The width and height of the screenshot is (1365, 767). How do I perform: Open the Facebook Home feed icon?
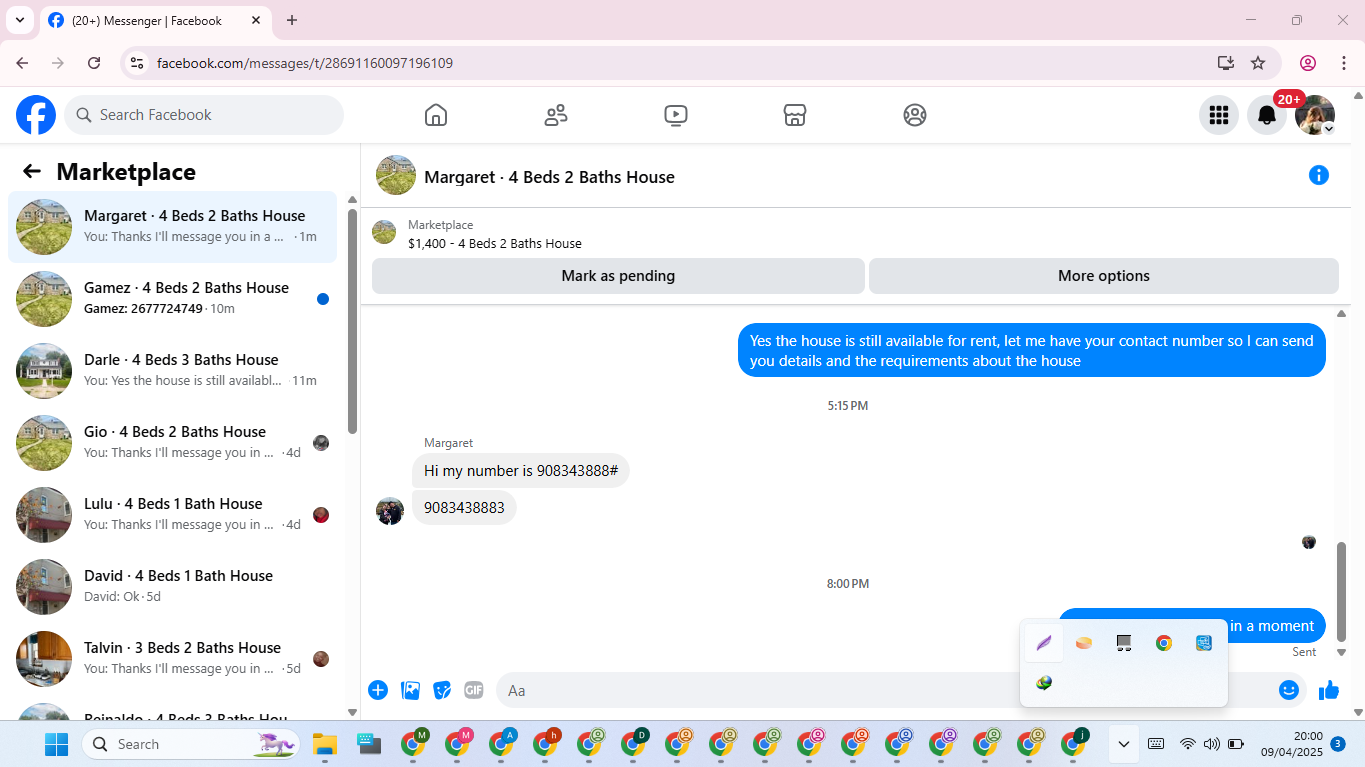tap(436, 115)
